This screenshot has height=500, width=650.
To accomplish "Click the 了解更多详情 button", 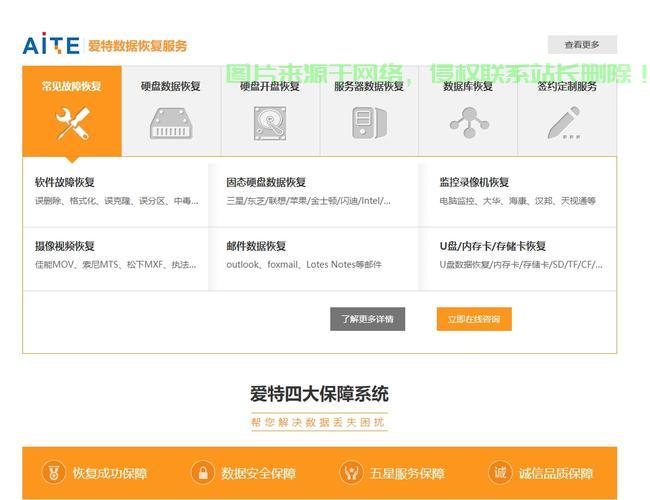I will pyautogui.click(x=367, y=319).
